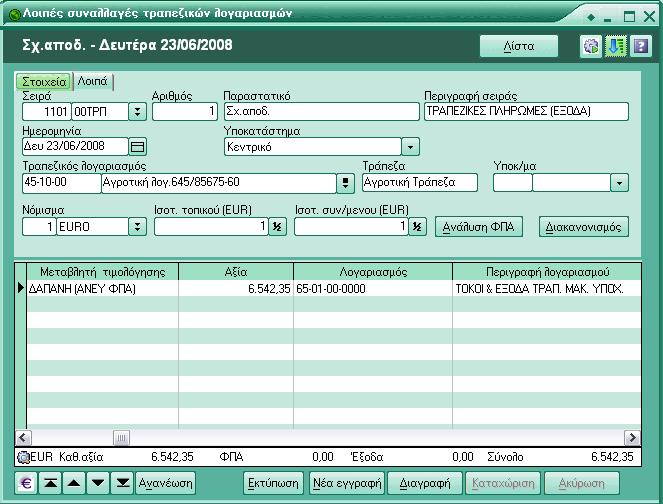Select the value cell 6.542,35 in grid
The height and width of the screenshot is (504, 663).
(x=236, y=289)
